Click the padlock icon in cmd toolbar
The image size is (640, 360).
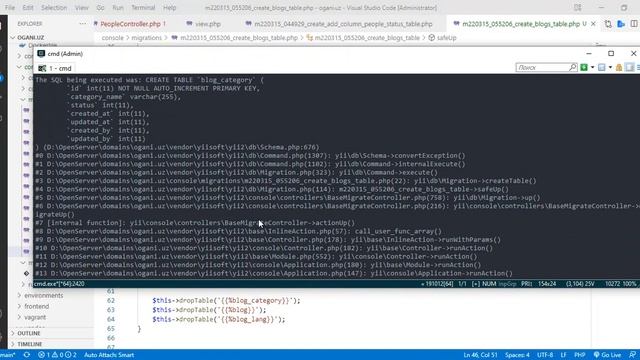(x=619, y=67)
